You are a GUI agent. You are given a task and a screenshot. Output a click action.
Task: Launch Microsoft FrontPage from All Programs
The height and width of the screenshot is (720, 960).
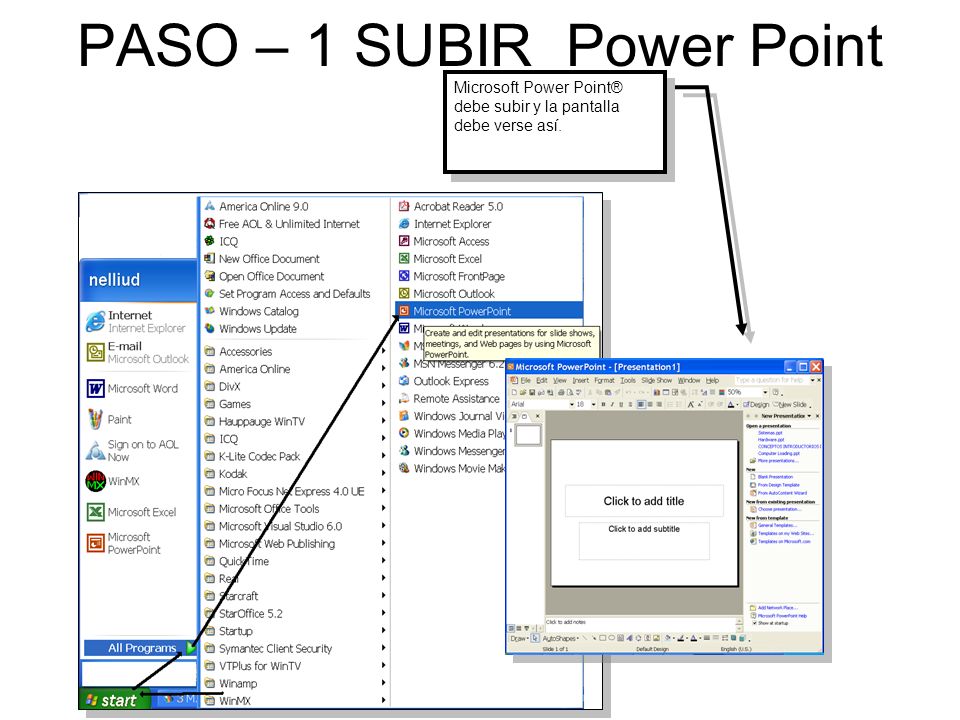[452, 276]
